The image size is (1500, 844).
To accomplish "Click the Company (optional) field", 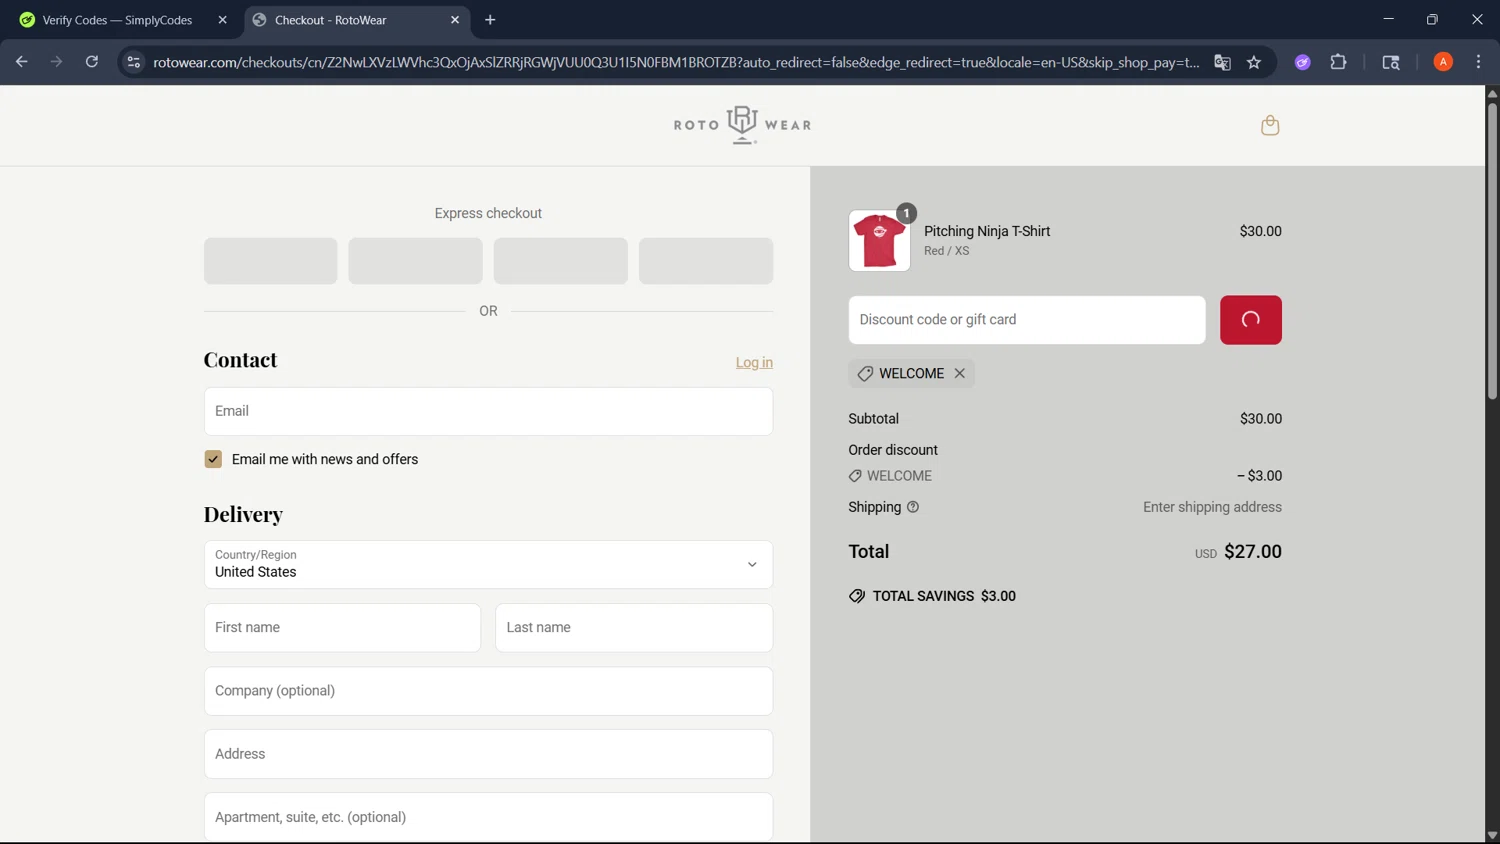I will pos(488,691).
